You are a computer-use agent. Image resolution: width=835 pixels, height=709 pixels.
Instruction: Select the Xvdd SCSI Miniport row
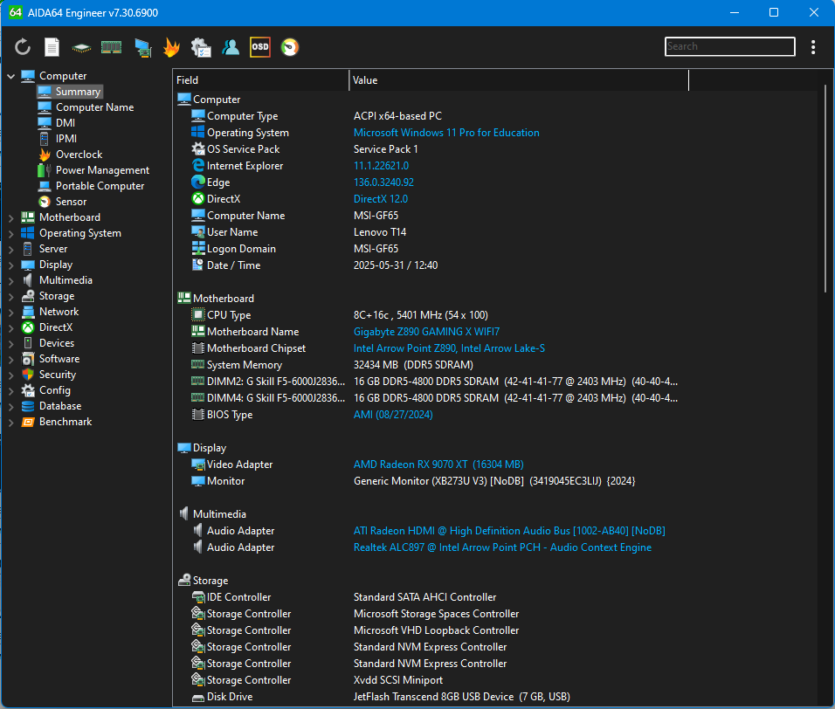[431, 680]
